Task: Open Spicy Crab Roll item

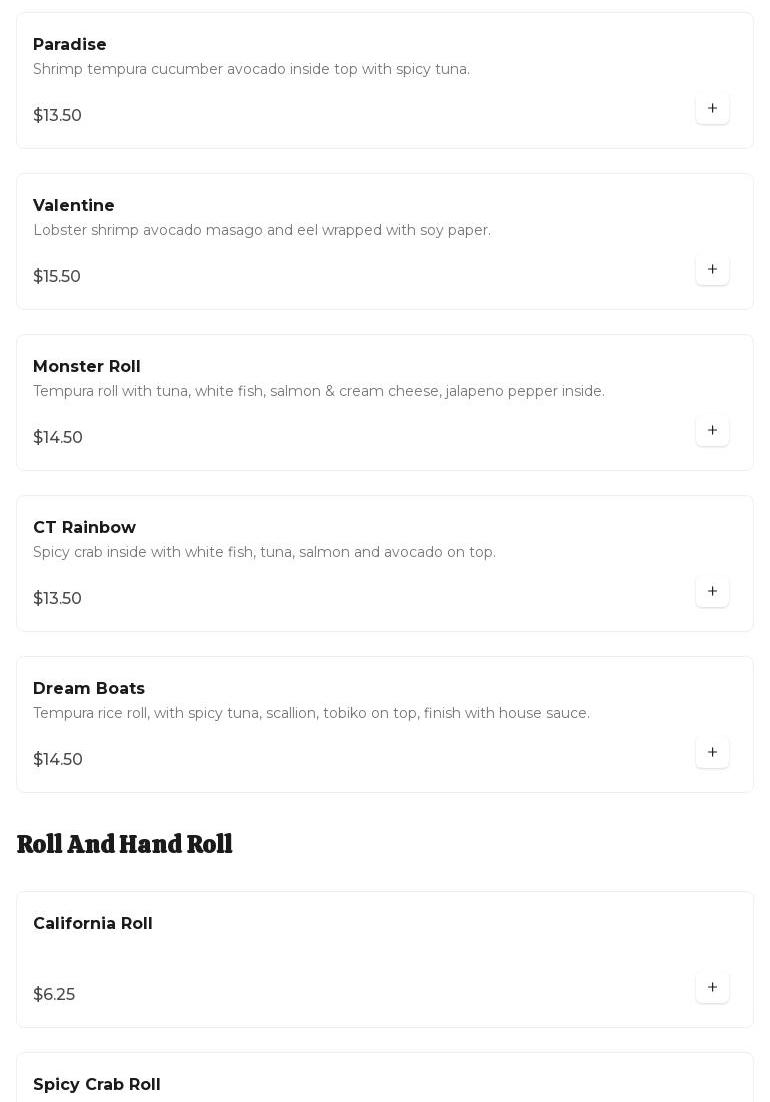Action: [x=97, y=1085]
